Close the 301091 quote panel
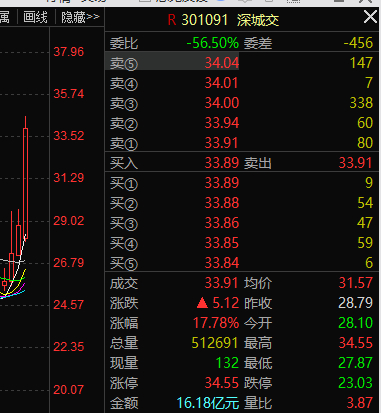 point(370,17)
